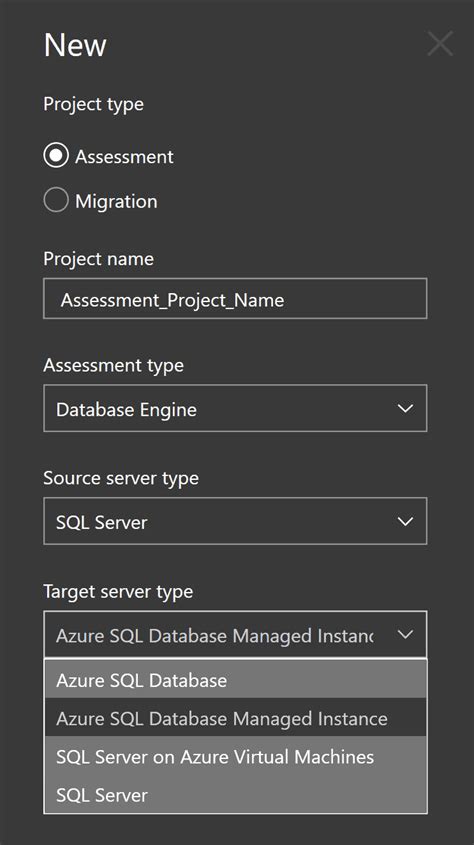
Task: Choose Azure SQL Database from list
Action: (x=235, y=680)
